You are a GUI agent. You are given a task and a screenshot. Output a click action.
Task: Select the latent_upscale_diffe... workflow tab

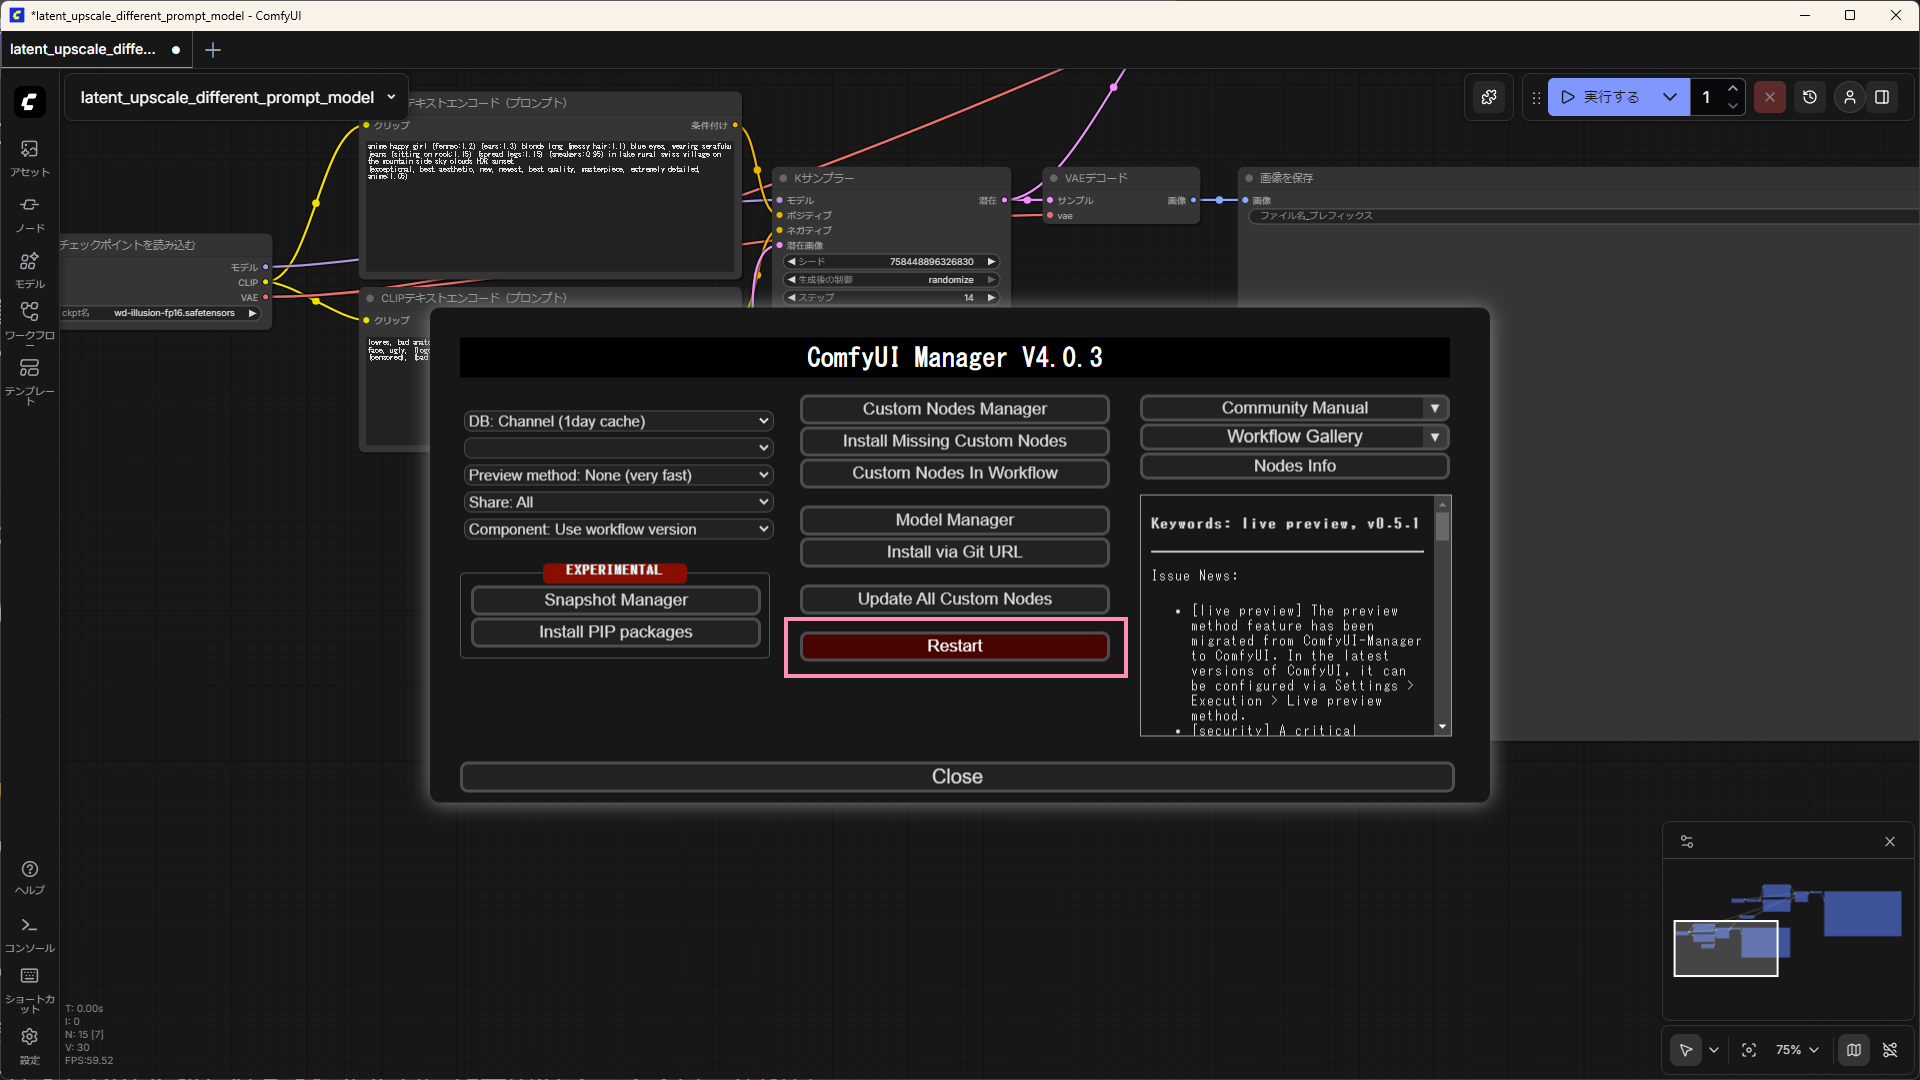(x=84, y=49)
